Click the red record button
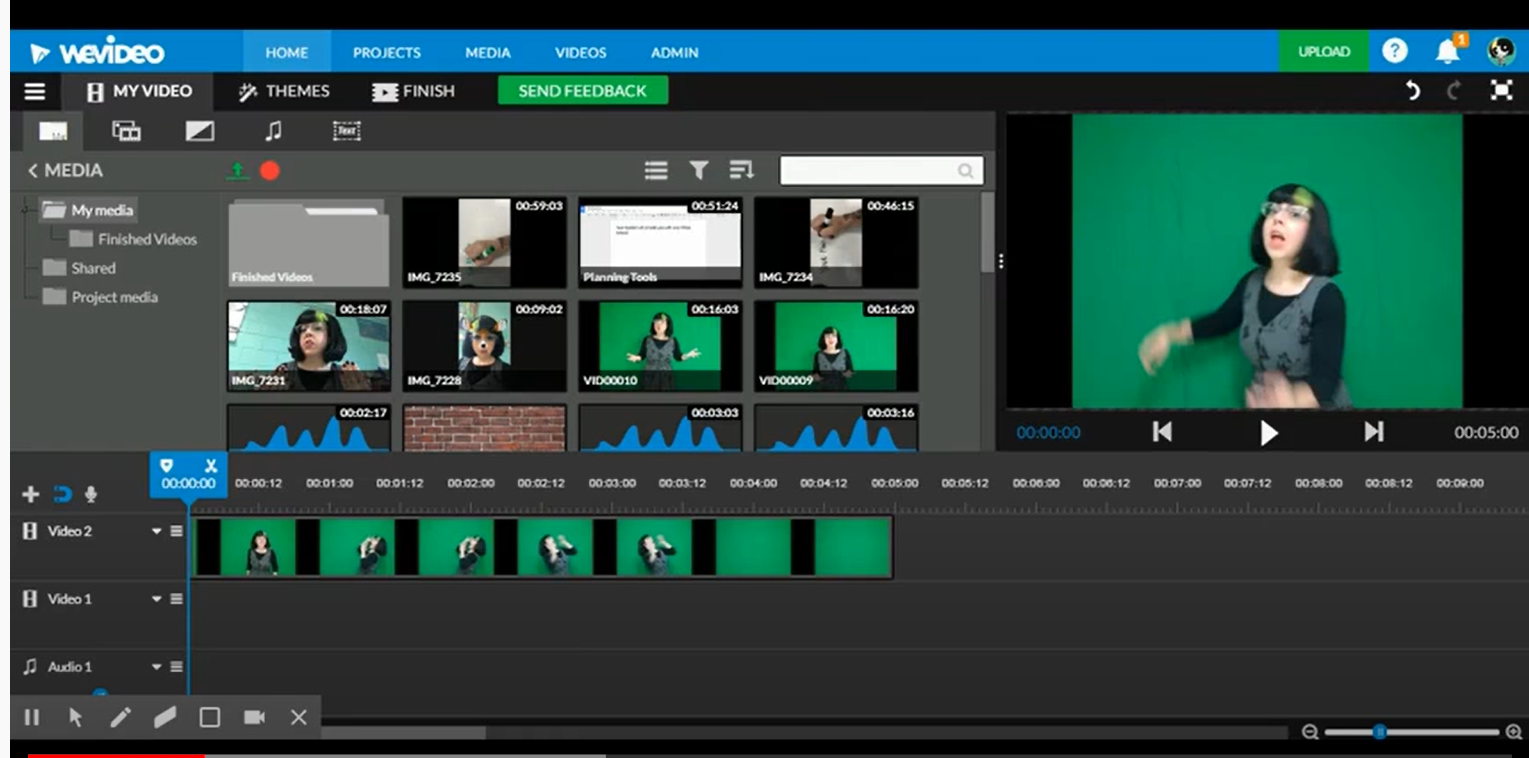The width and height of the screenshot is (1529, 758). (269, 171)
